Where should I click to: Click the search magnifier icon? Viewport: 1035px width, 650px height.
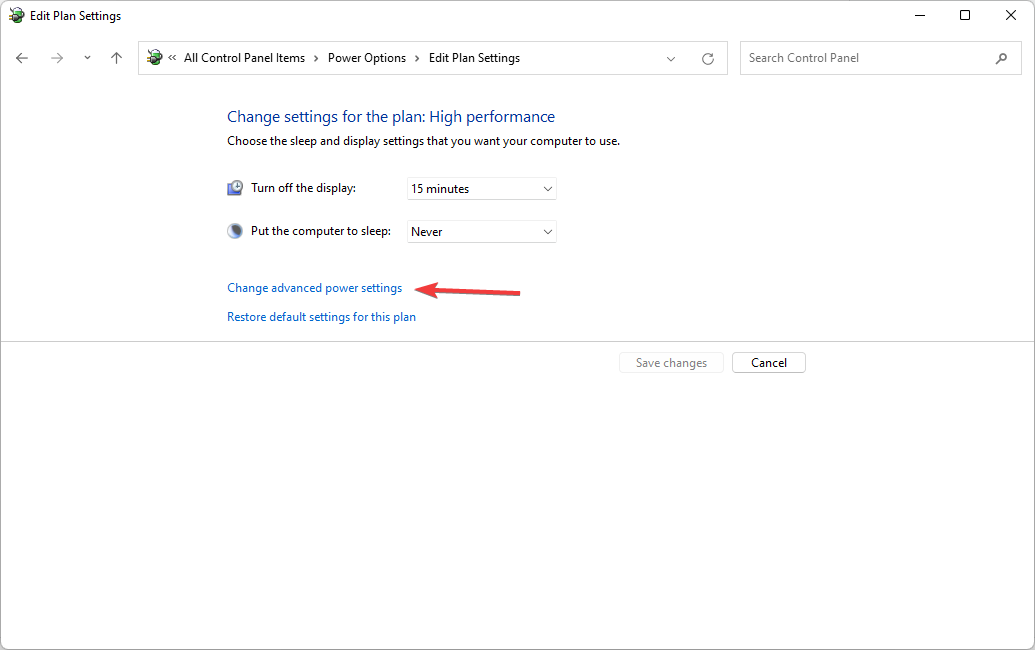pyautogui.click(x=1001, y=58)
